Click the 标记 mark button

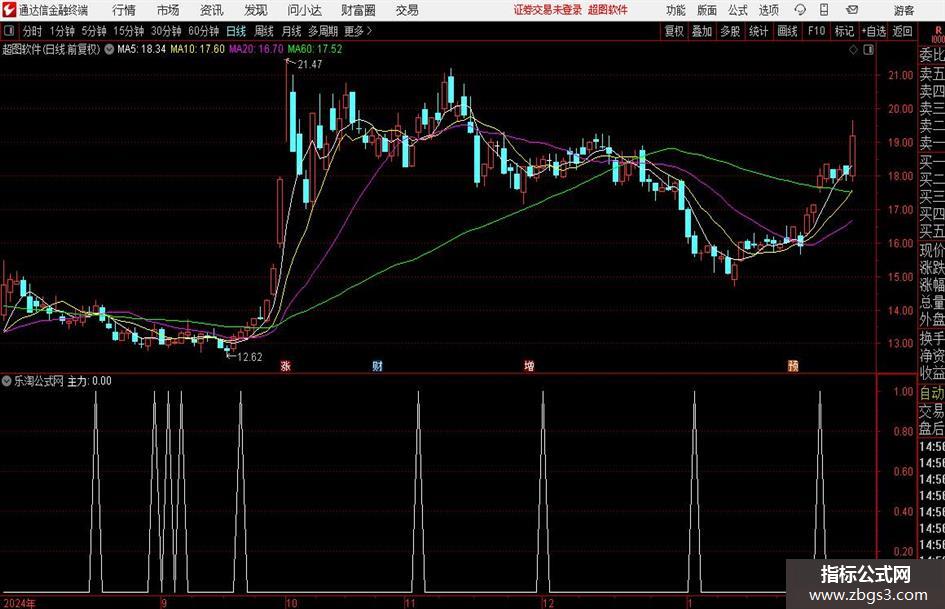844,31
